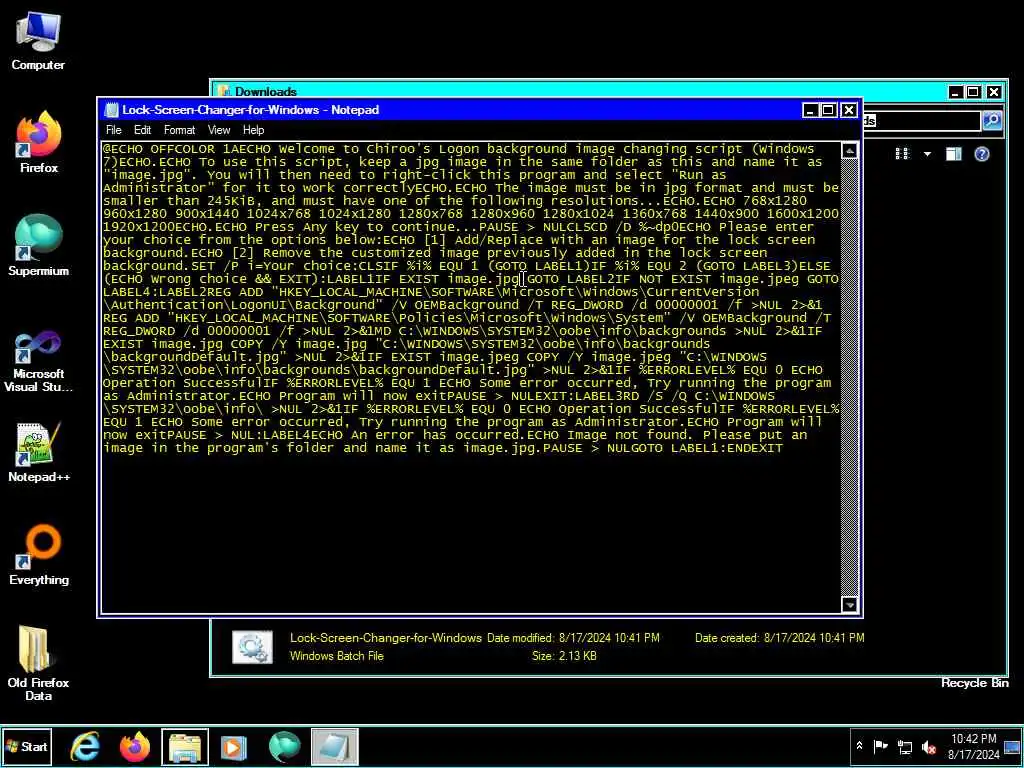Click the Start button
This screenshot has width=1024, height=768.
26,746
